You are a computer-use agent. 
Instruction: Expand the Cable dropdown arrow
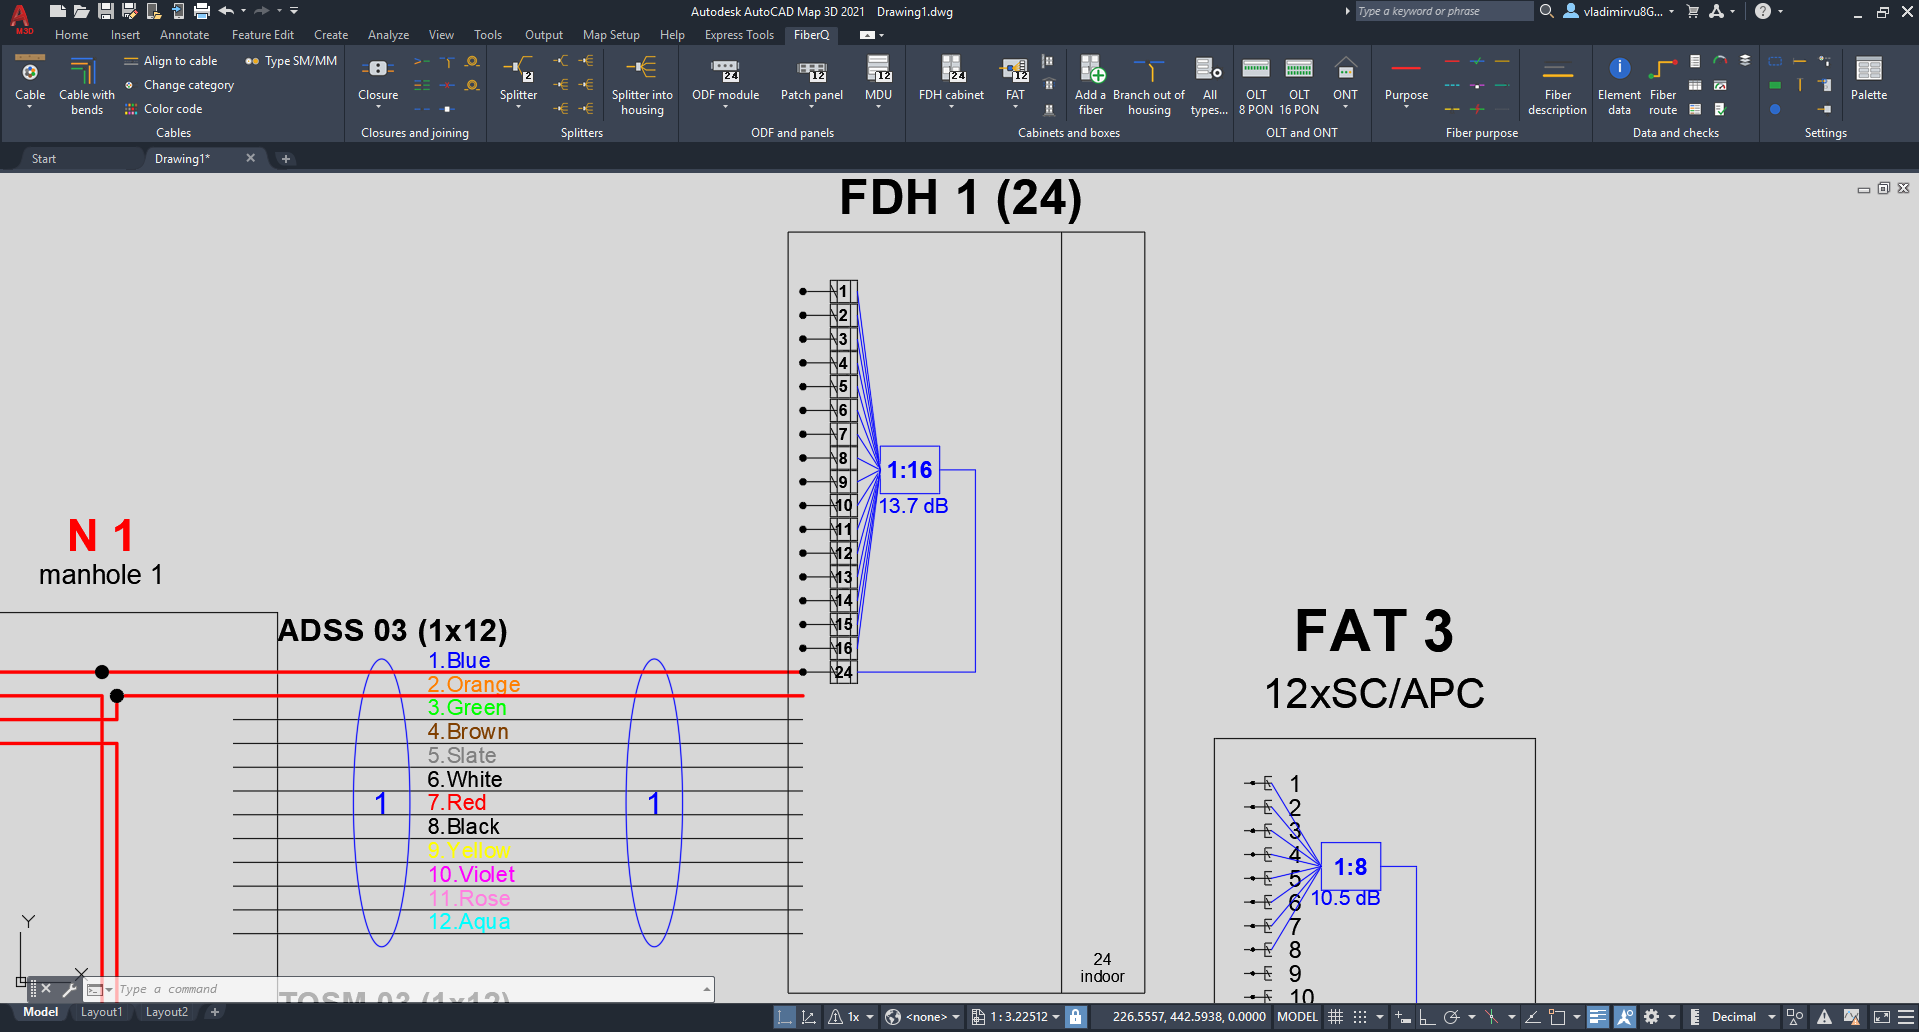click(x=30, y=107)
